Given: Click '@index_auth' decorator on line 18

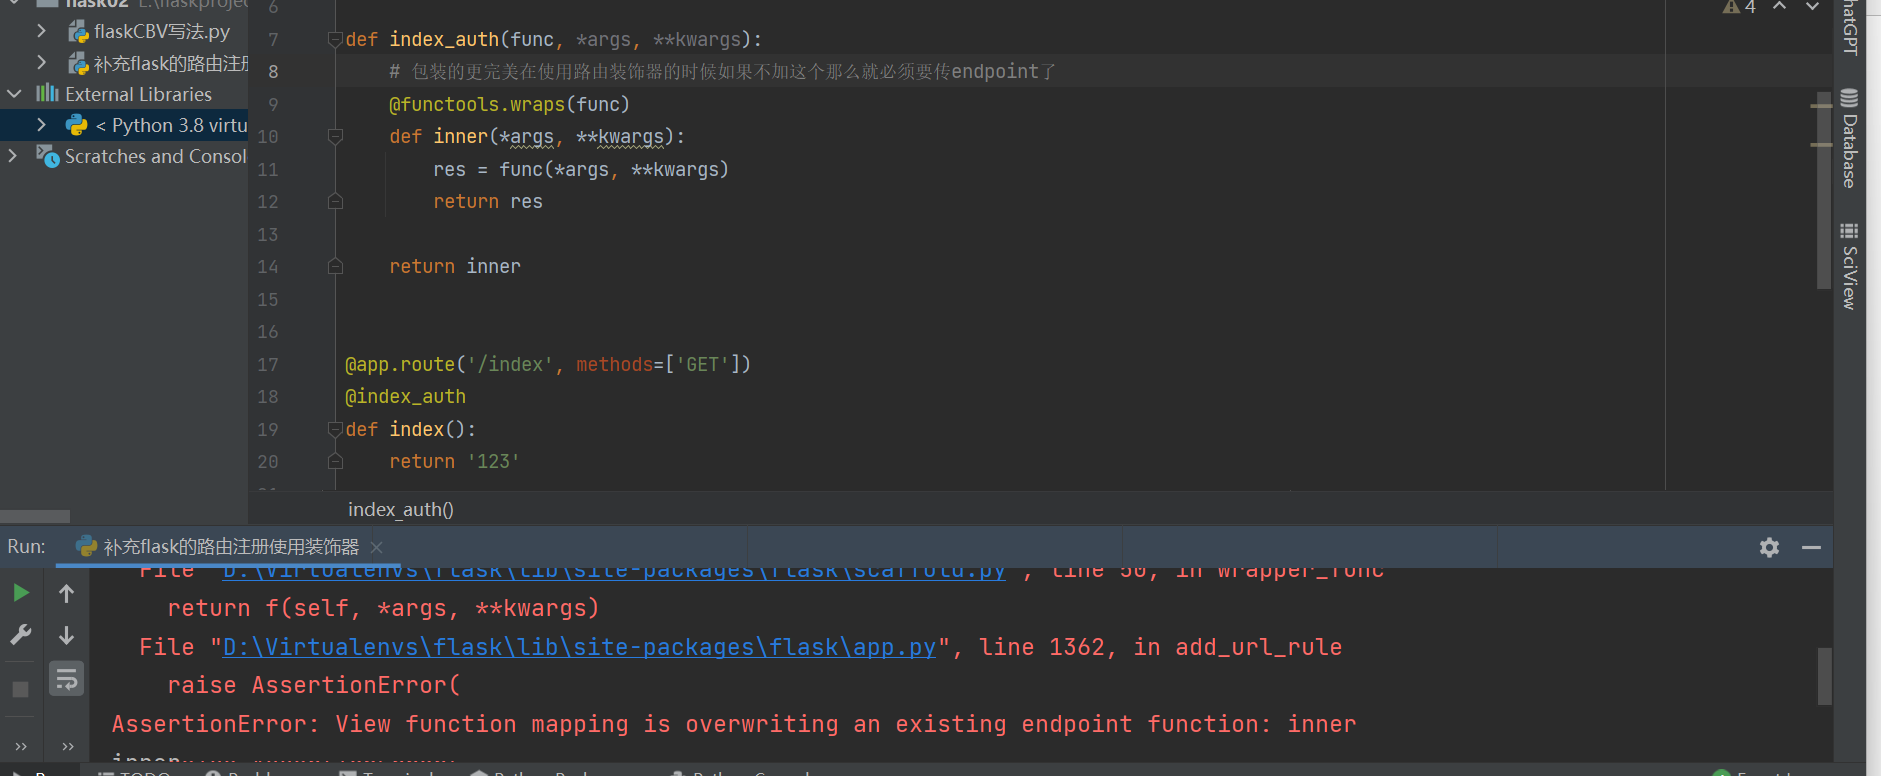Looking at the screenshot, I should pos(405,396).
